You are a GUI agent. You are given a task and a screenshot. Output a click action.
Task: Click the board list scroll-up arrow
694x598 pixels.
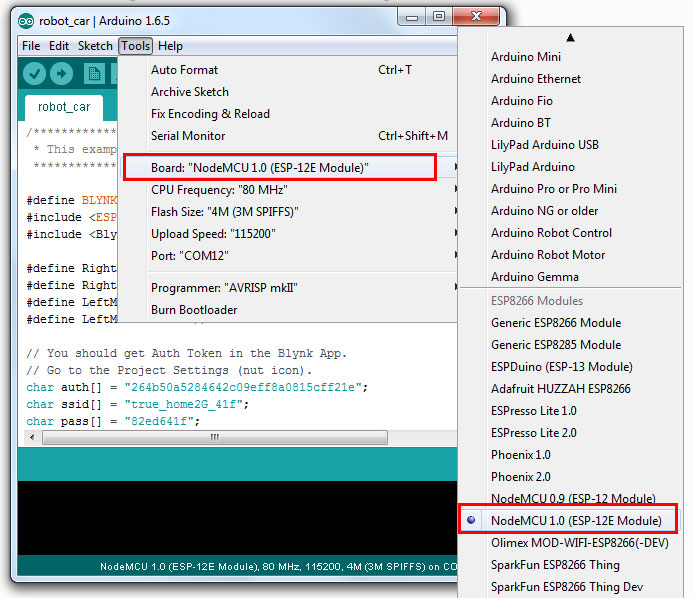pyautogui.click(x=570, y=38)
